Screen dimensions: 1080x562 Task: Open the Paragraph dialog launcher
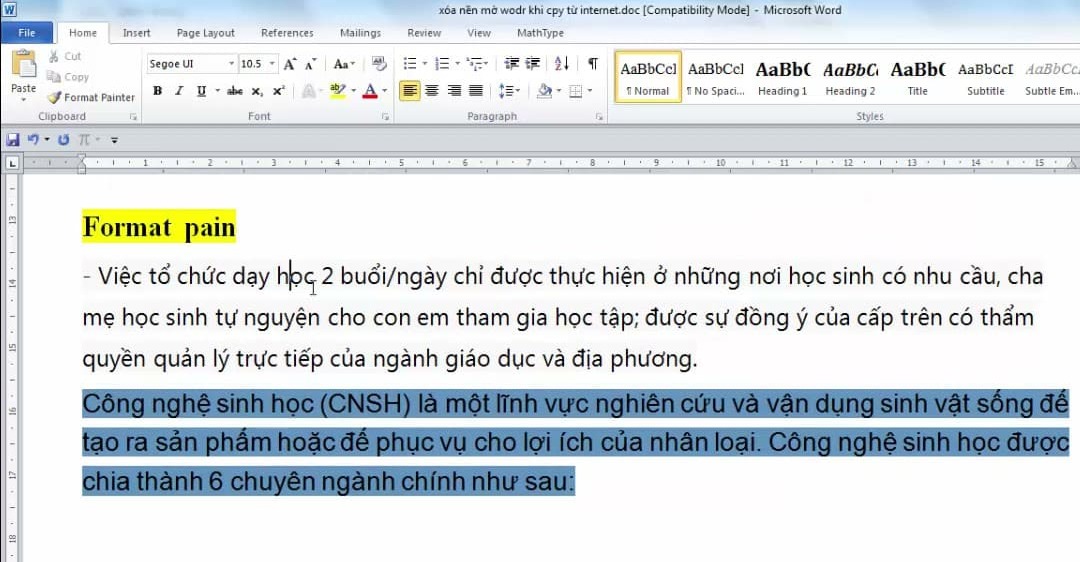[599, 117]
